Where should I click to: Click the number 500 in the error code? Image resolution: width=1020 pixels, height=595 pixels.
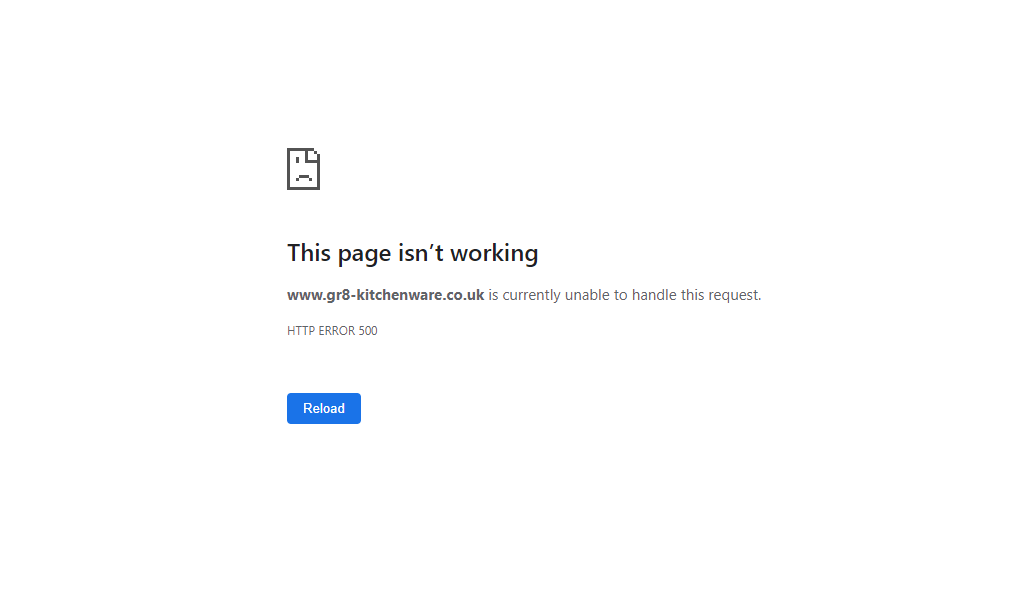pos(368,331)
